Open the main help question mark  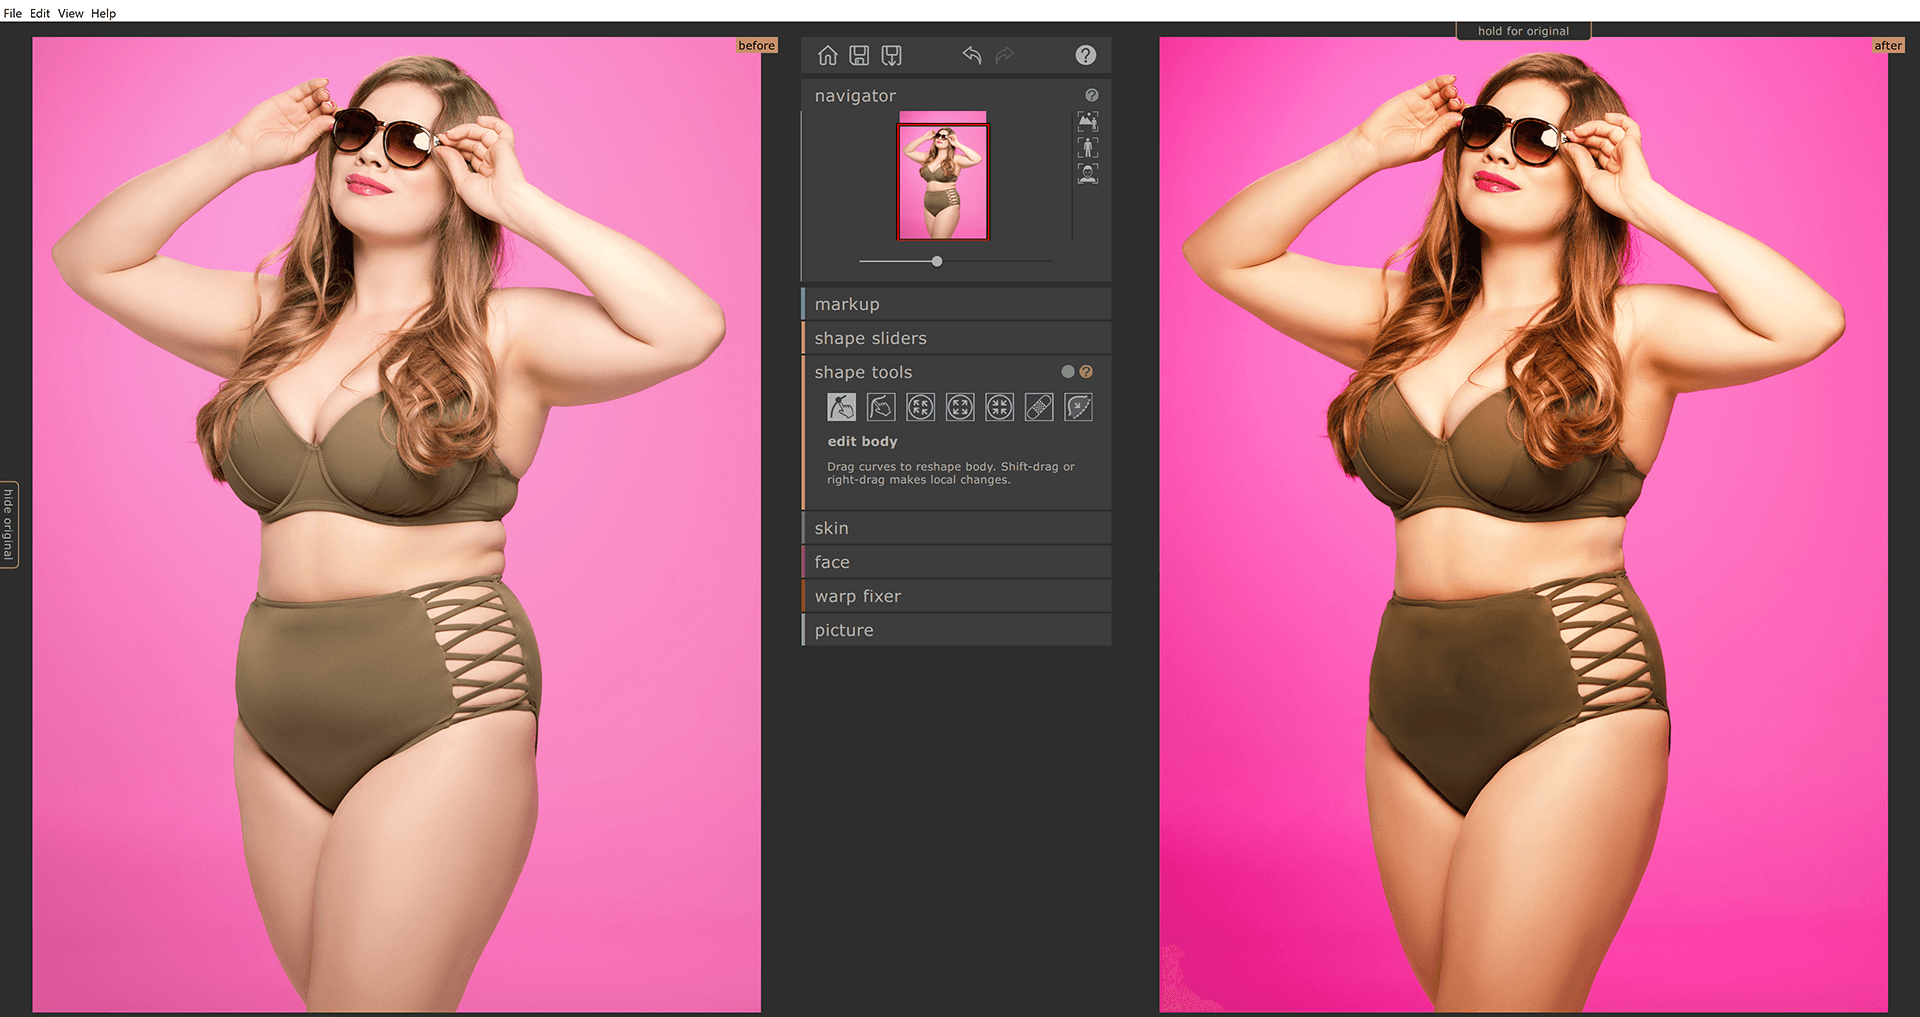[1086, 55]
